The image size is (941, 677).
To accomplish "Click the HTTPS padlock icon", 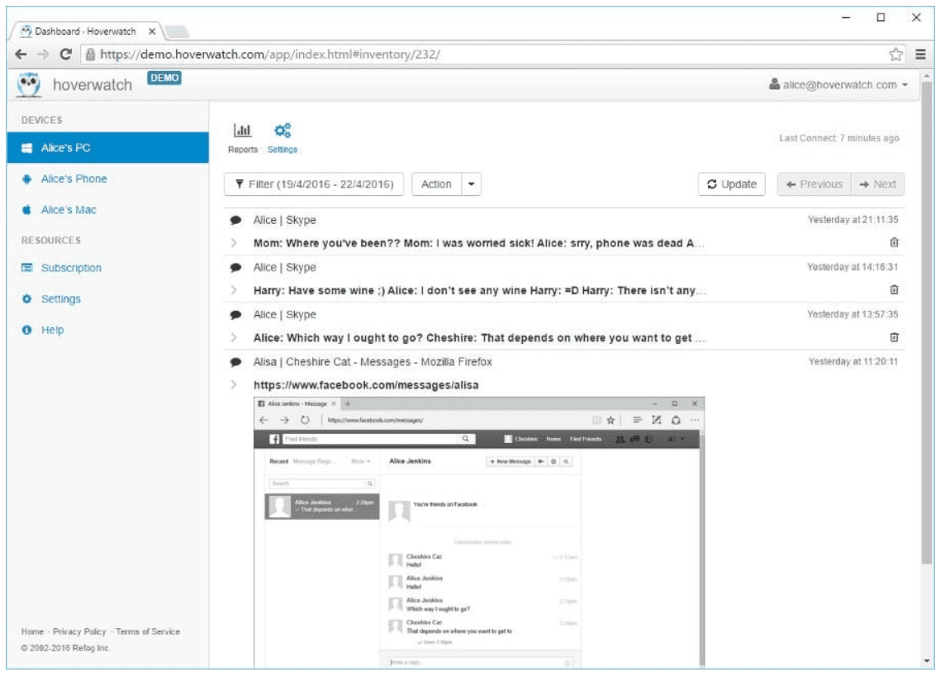I will click(x=90, y=55).
